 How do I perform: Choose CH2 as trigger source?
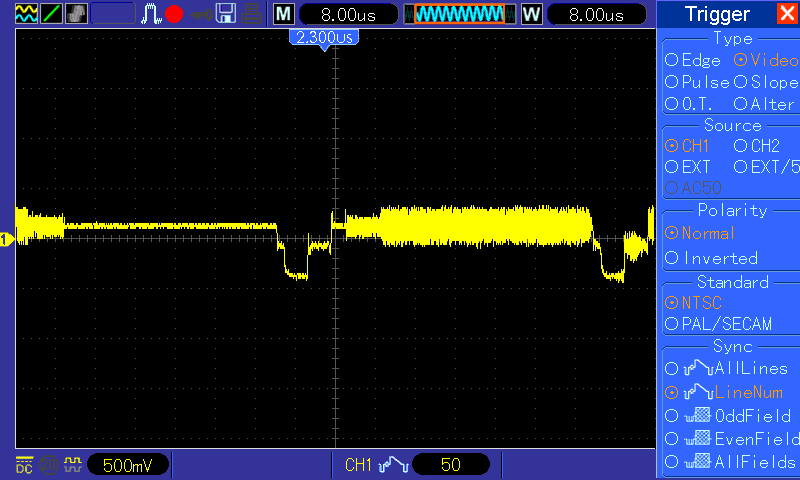pos(757,146)
